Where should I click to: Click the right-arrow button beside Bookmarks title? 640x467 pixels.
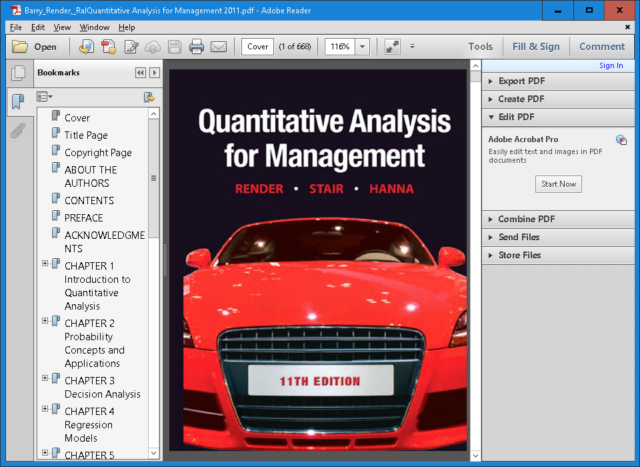click(x=154, y=73)
